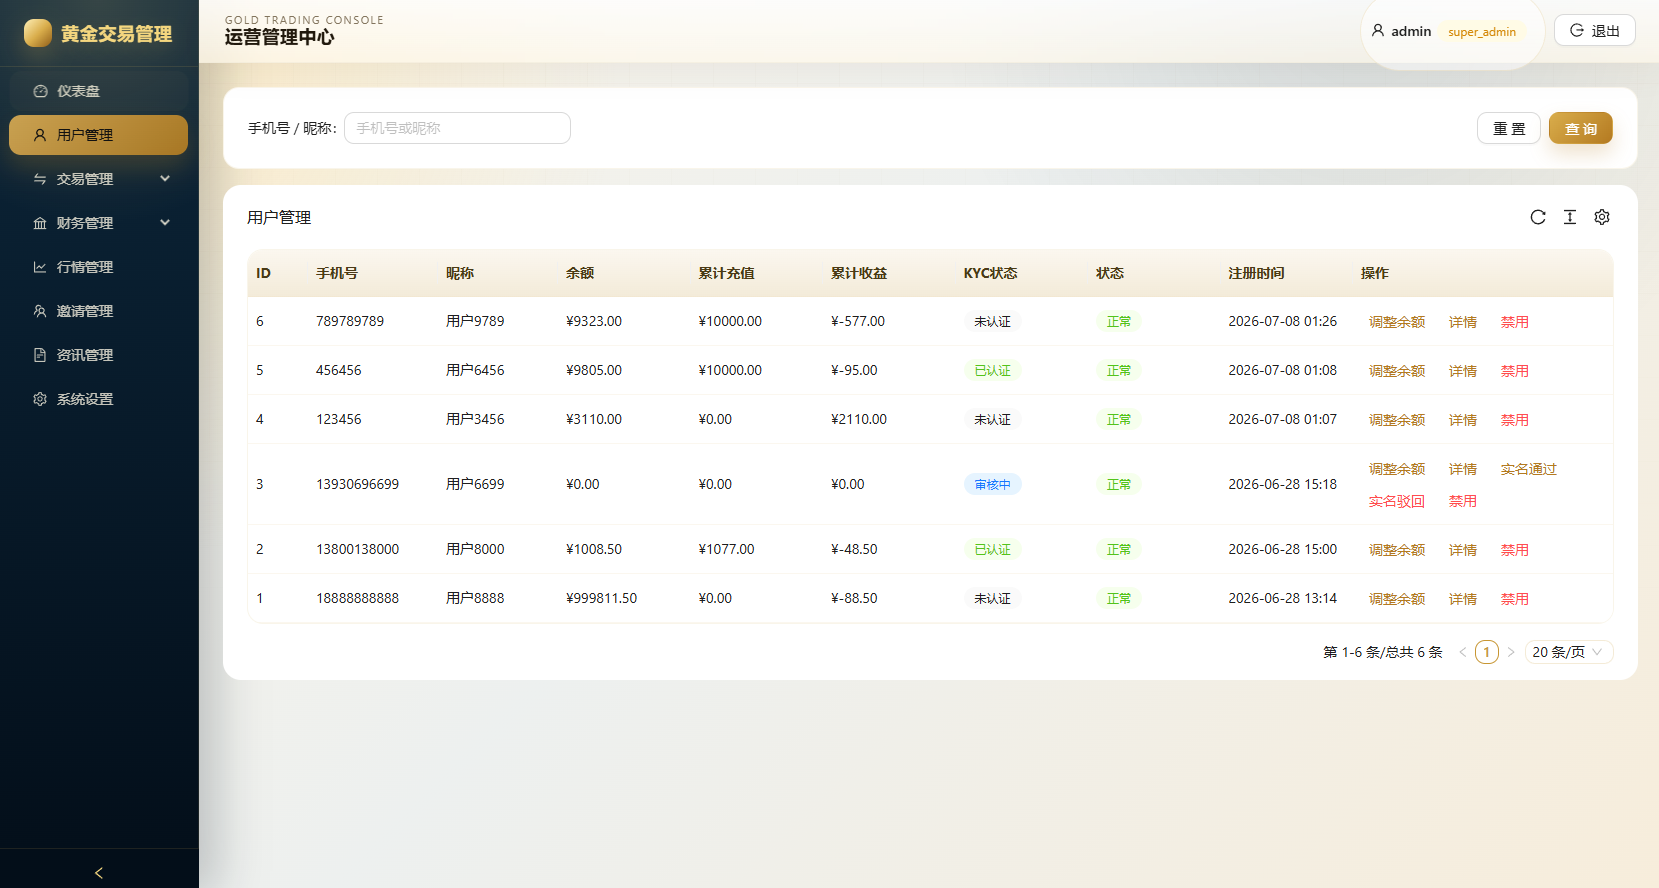Focus the 手机号或昵称 search field
The width and height of the screenshot is (1659, 888).
coord(457,128)
